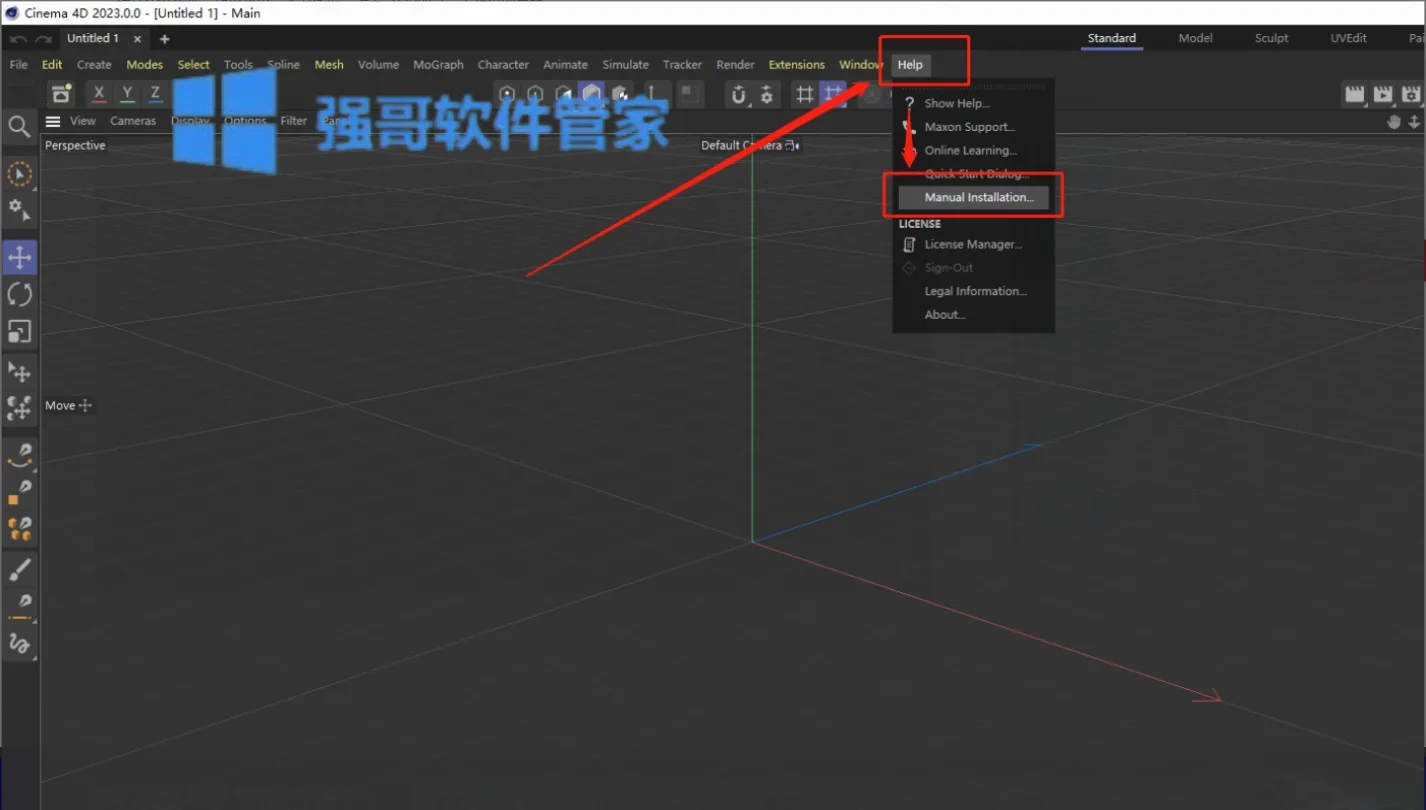Open License Manager... from menu
Image resolution: width=1426 pixels, height=810 pixels.
click(974, 244)
